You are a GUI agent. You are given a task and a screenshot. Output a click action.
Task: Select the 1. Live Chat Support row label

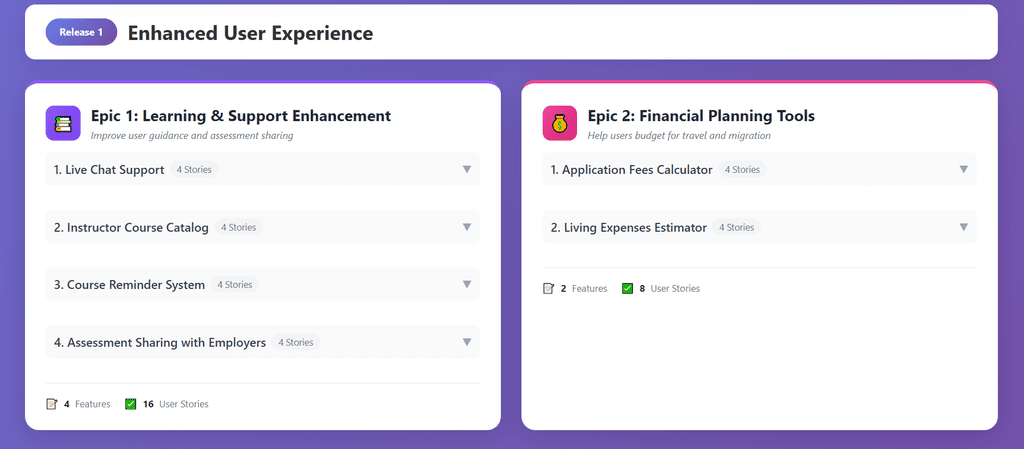coord(109,170)
